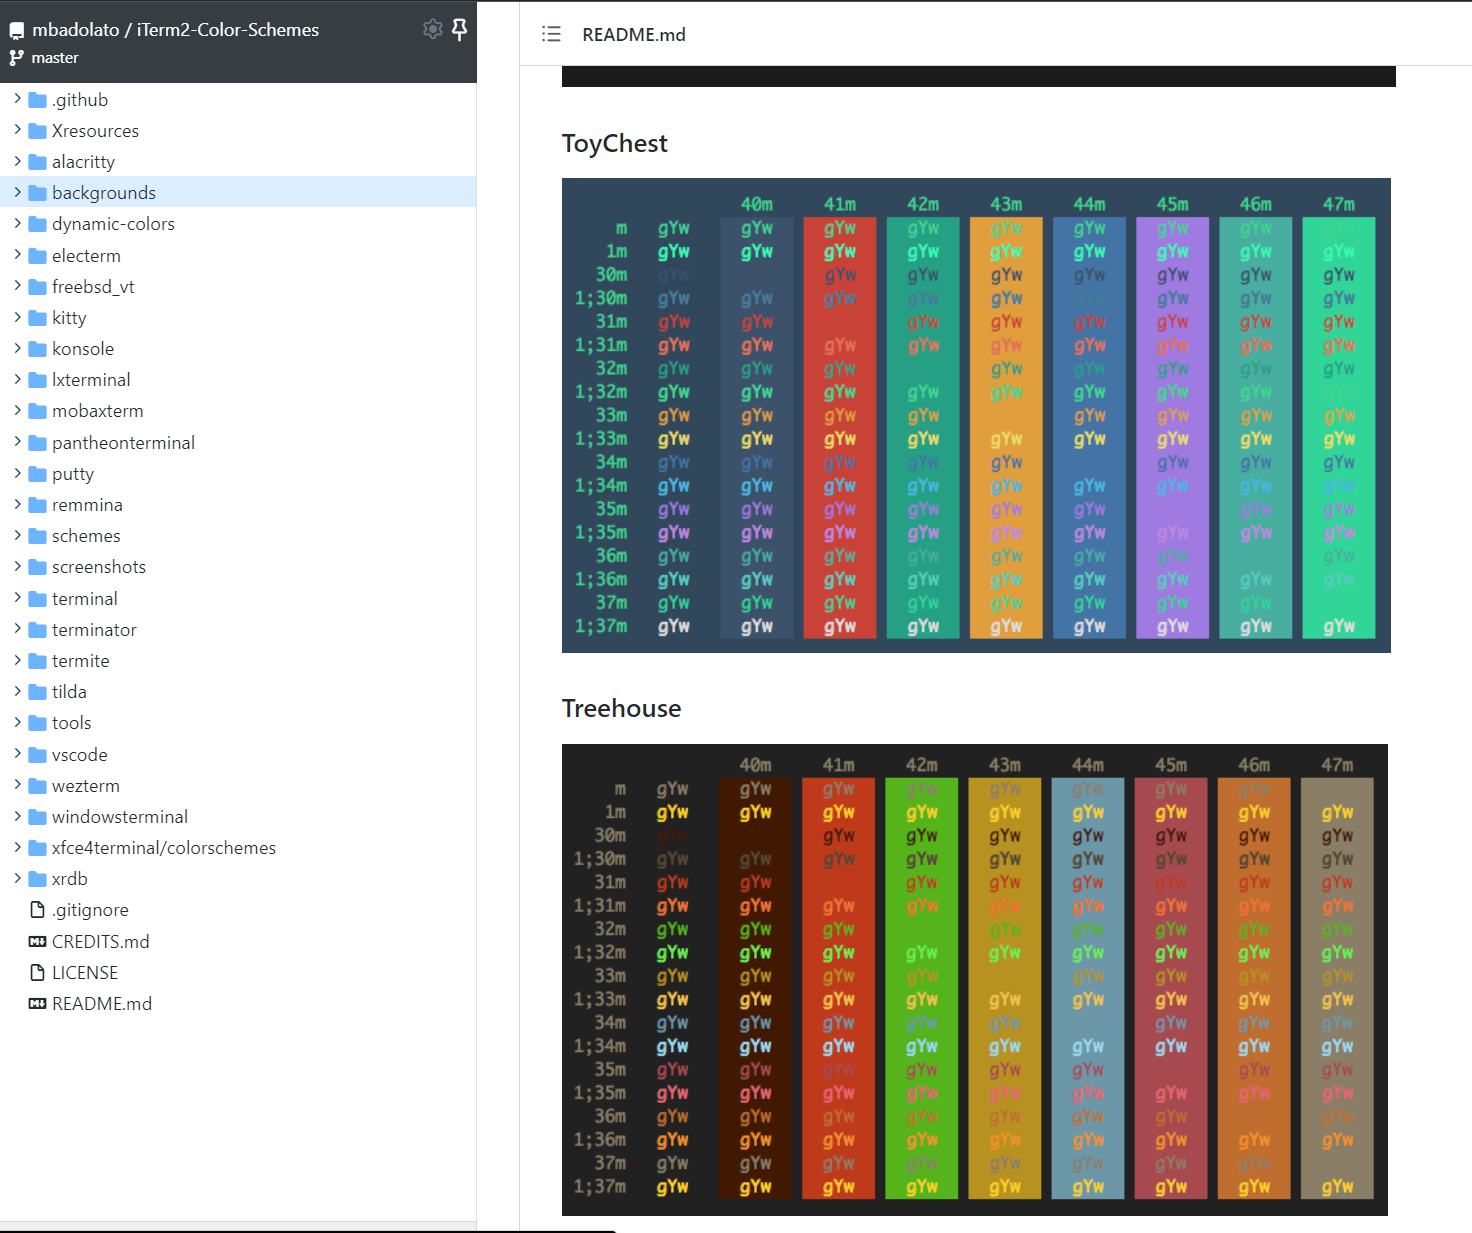
Task: Click the branch icon next to master
Action: tap(17, 58)
